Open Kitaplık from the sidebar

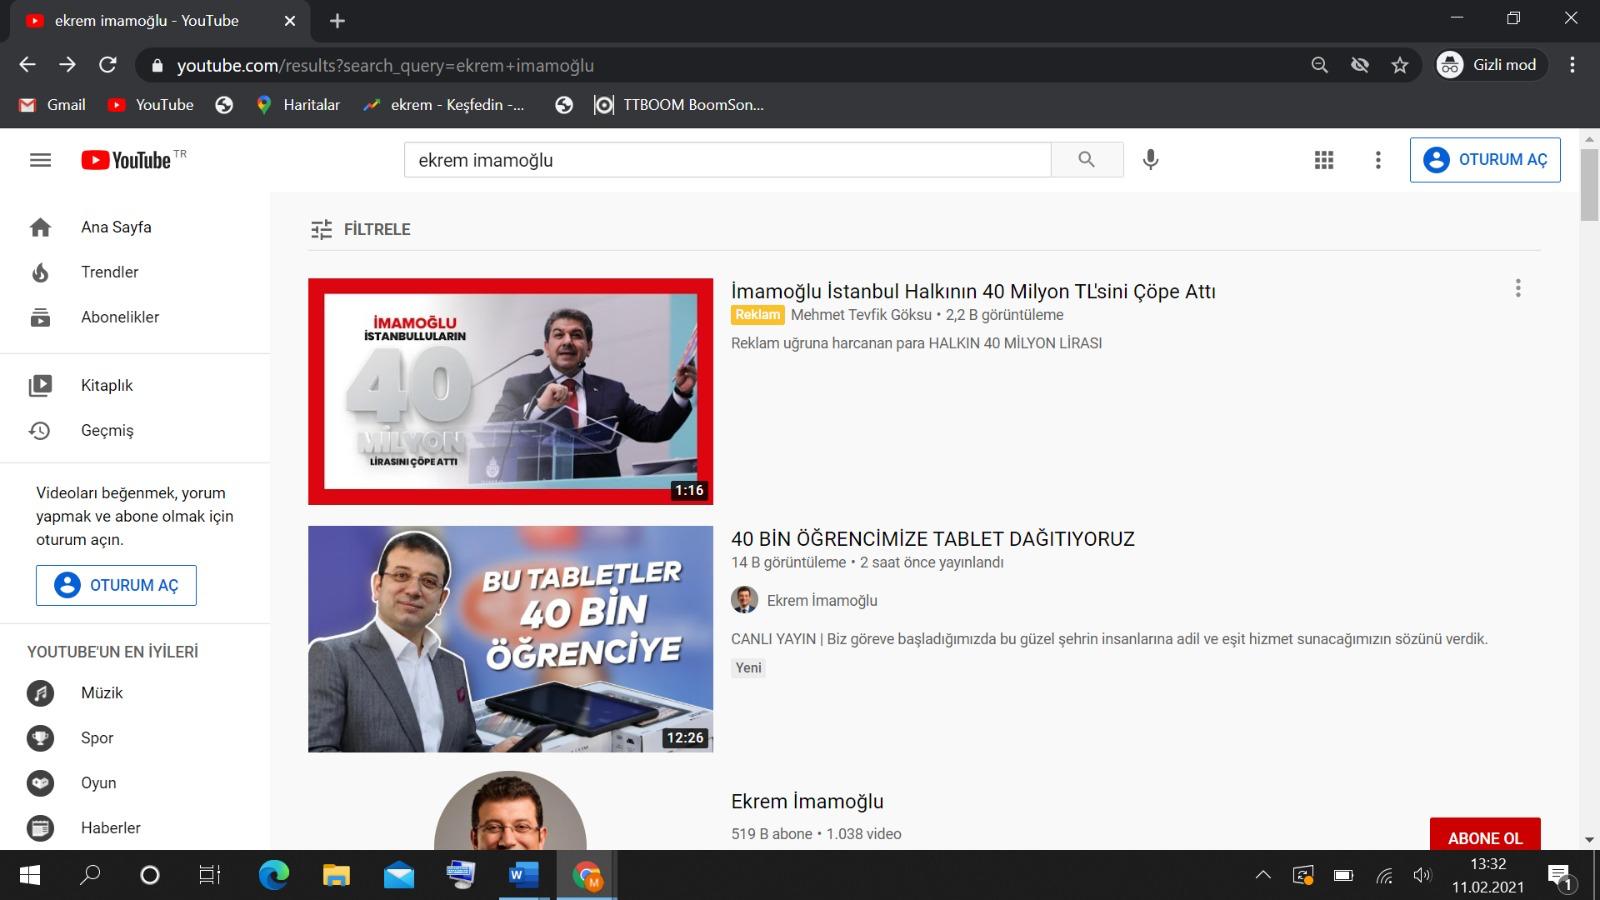106,384
